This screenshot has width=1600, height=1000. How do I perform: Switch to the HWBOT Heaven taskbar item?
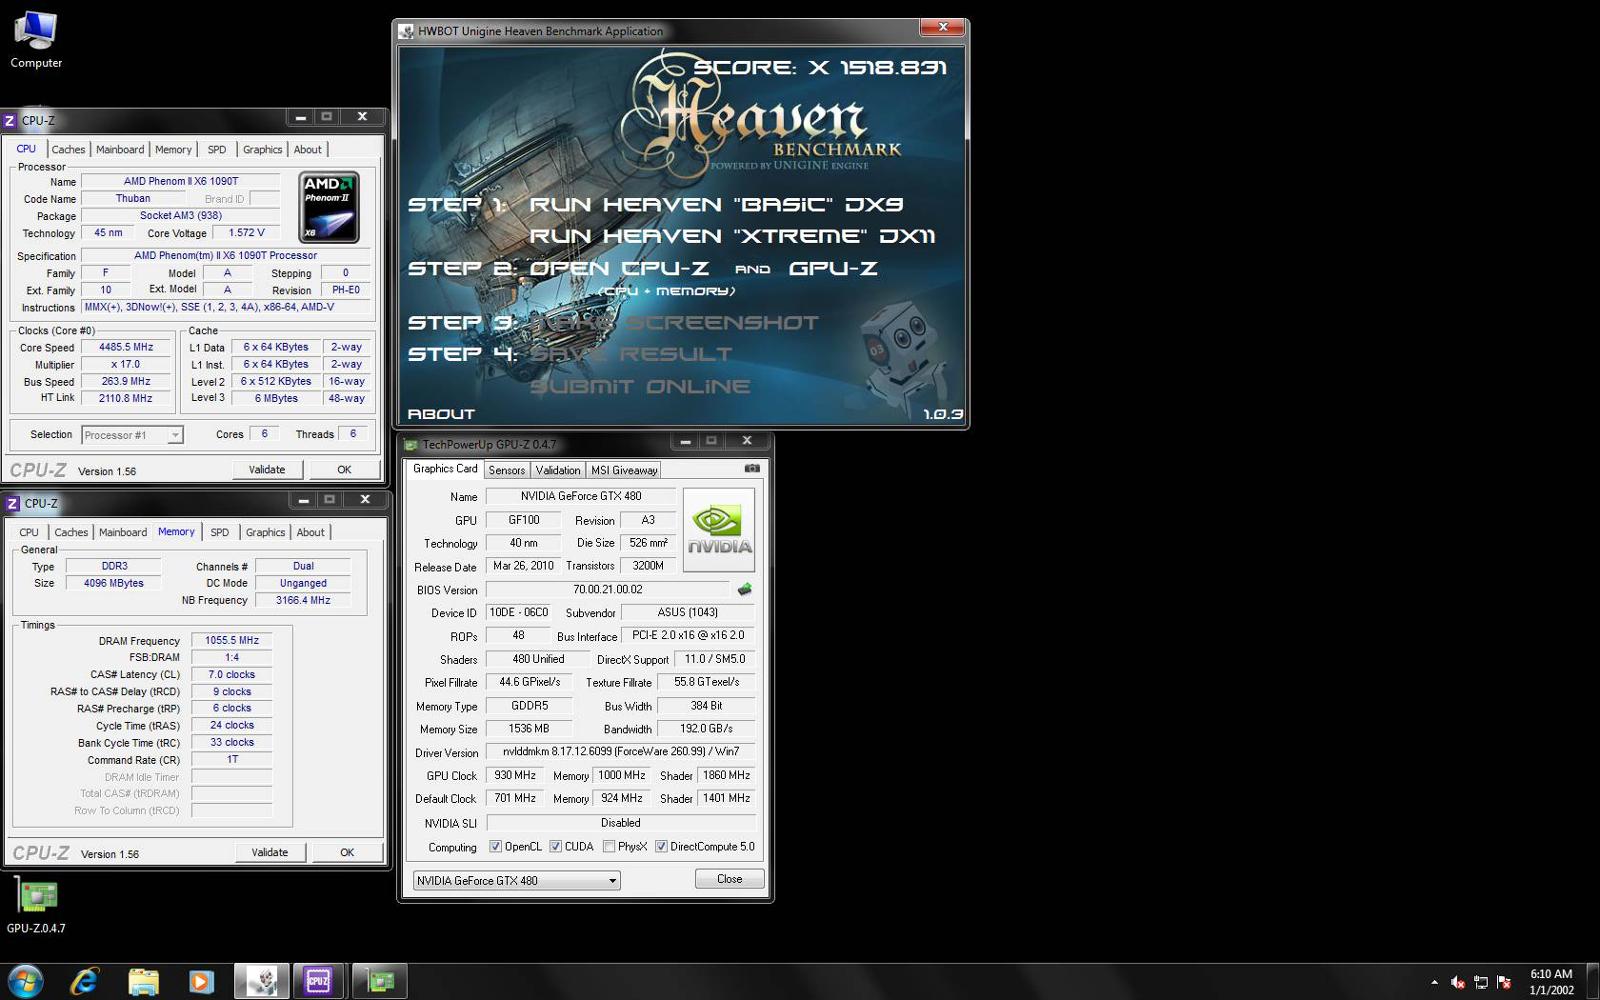pyautogui.click(x=262, y=982)
